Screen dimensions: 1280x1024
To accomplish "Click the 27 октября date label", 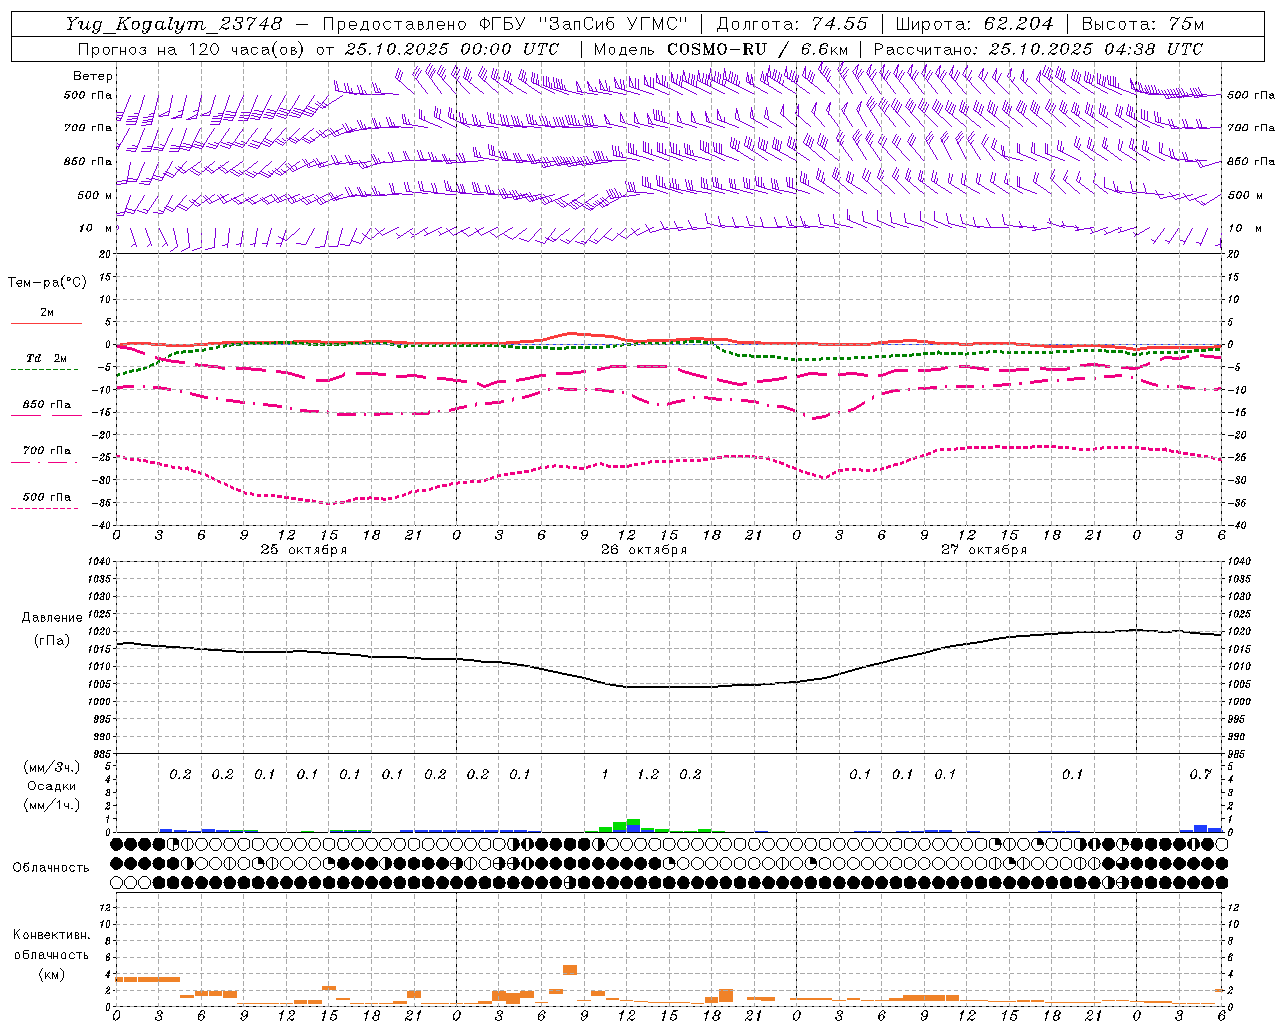I will (x=984, y=550).
